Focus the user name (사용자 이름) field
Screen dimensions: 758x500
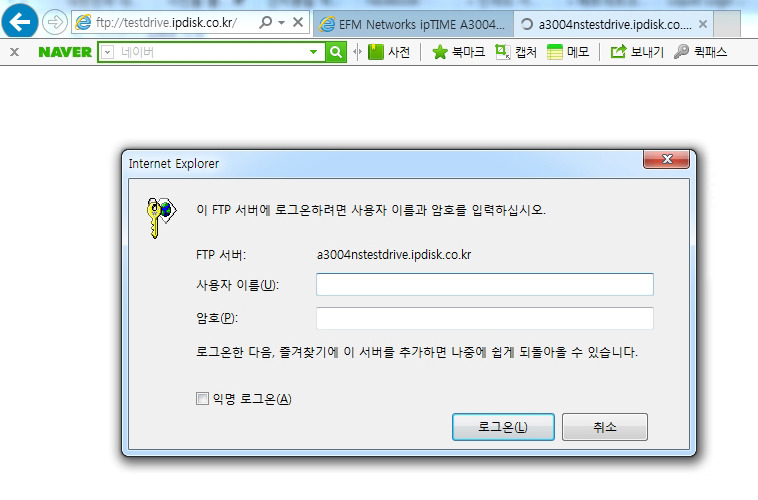[x=484, y=284]
